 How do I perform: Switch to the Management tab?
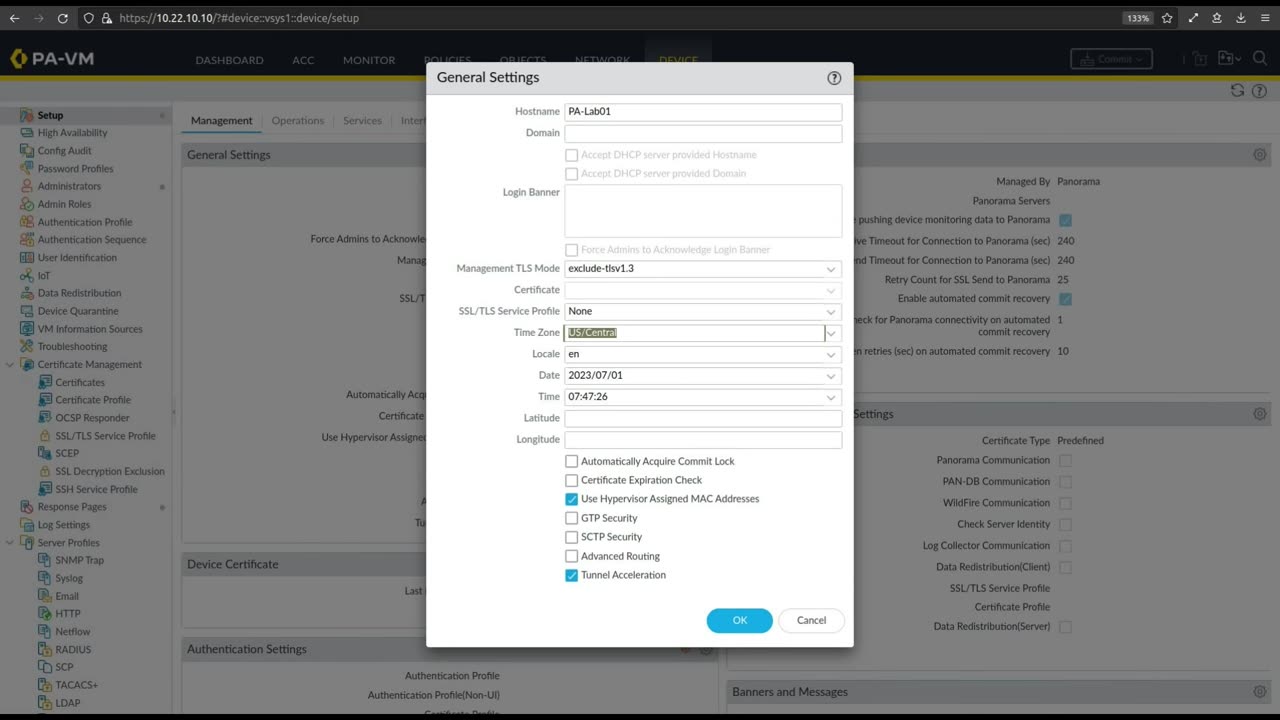pyautogui.click(x=221, y=121)
